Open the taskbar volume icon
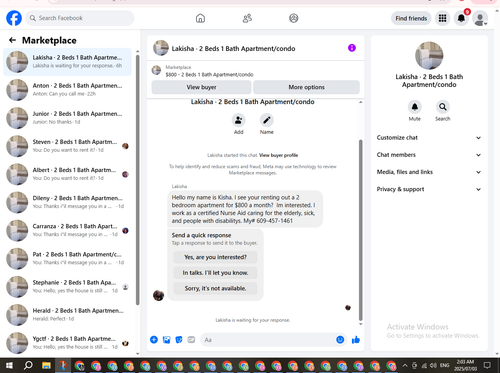Viewport: 500px width, 373px height. pyautogui.click(x=433, y=365)
